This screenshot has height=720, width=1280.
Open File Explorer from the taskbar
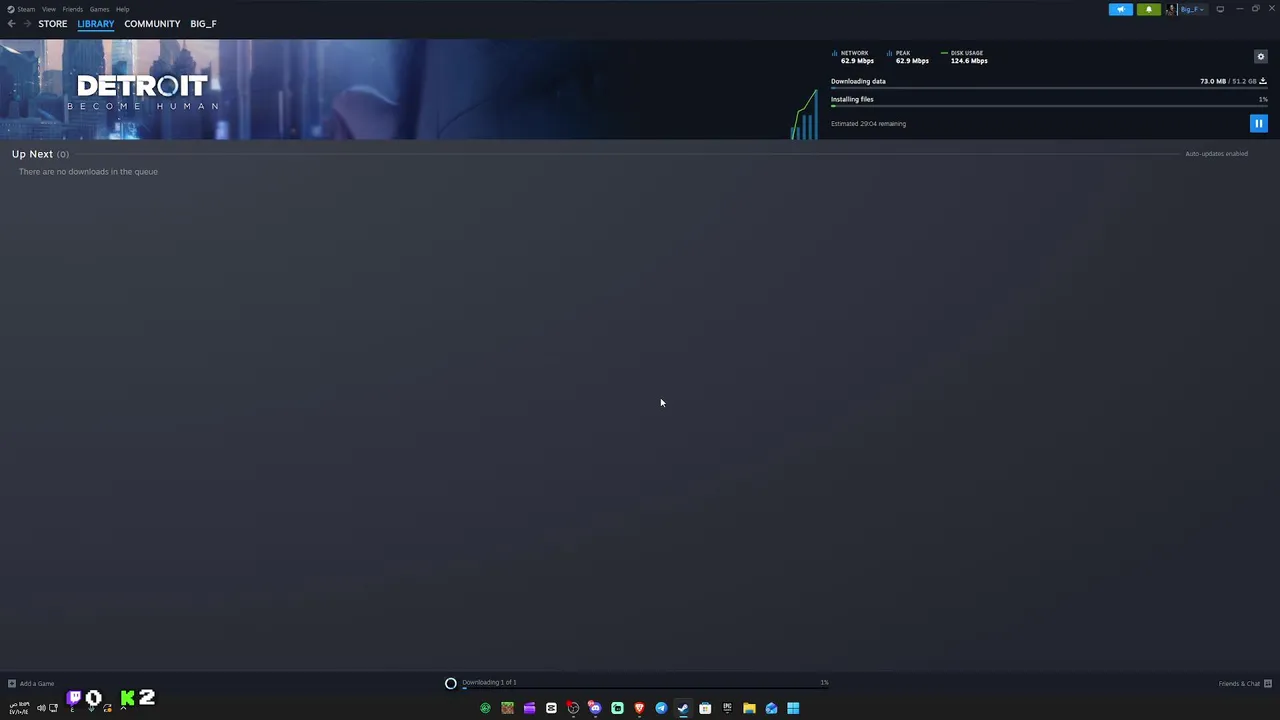749,708
